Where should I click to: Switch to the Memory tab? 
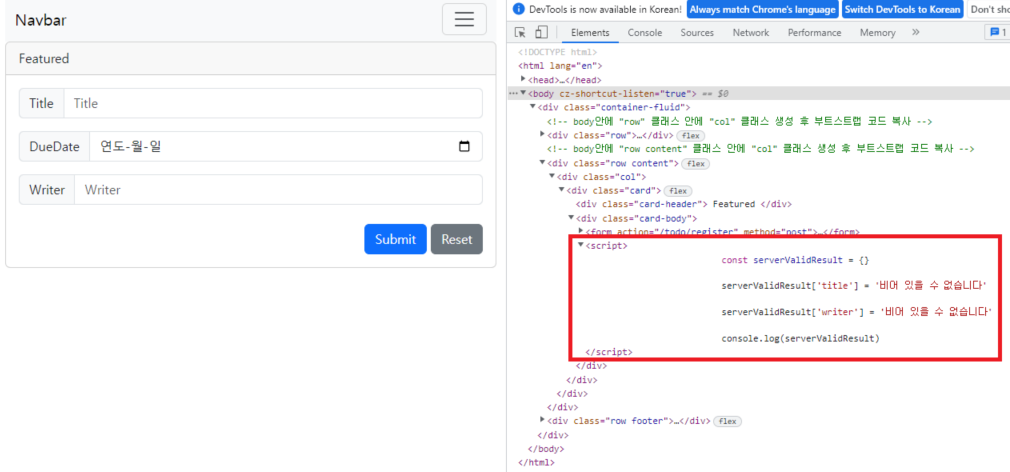[x=877, y=33]
